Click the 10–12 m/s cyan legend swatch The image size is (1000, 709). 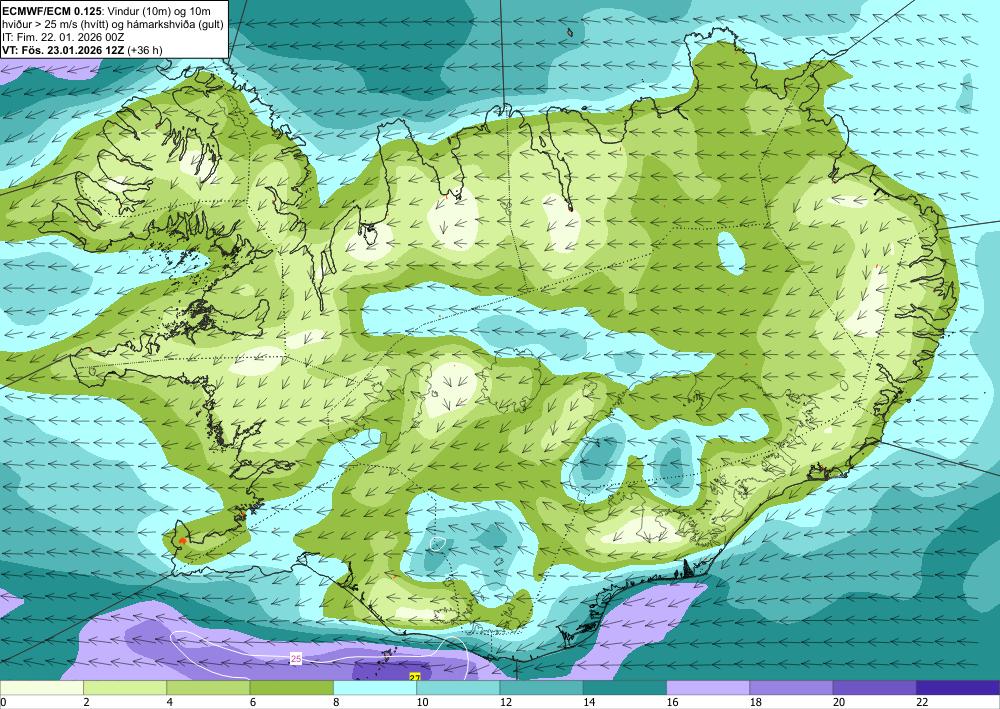(x=458, y=688)
